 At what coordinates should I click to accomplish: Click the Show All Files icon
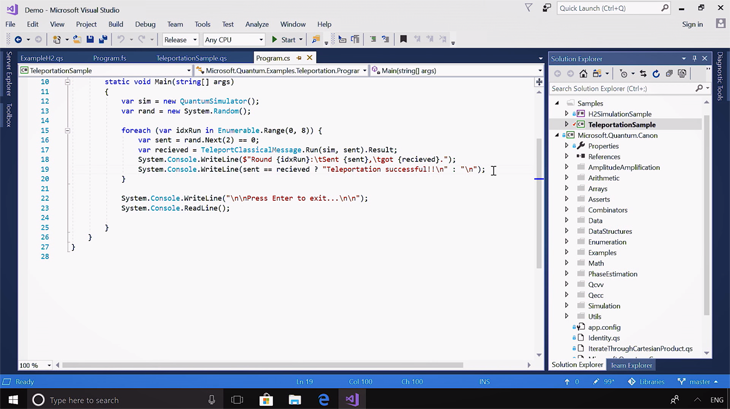pos(682,74)
